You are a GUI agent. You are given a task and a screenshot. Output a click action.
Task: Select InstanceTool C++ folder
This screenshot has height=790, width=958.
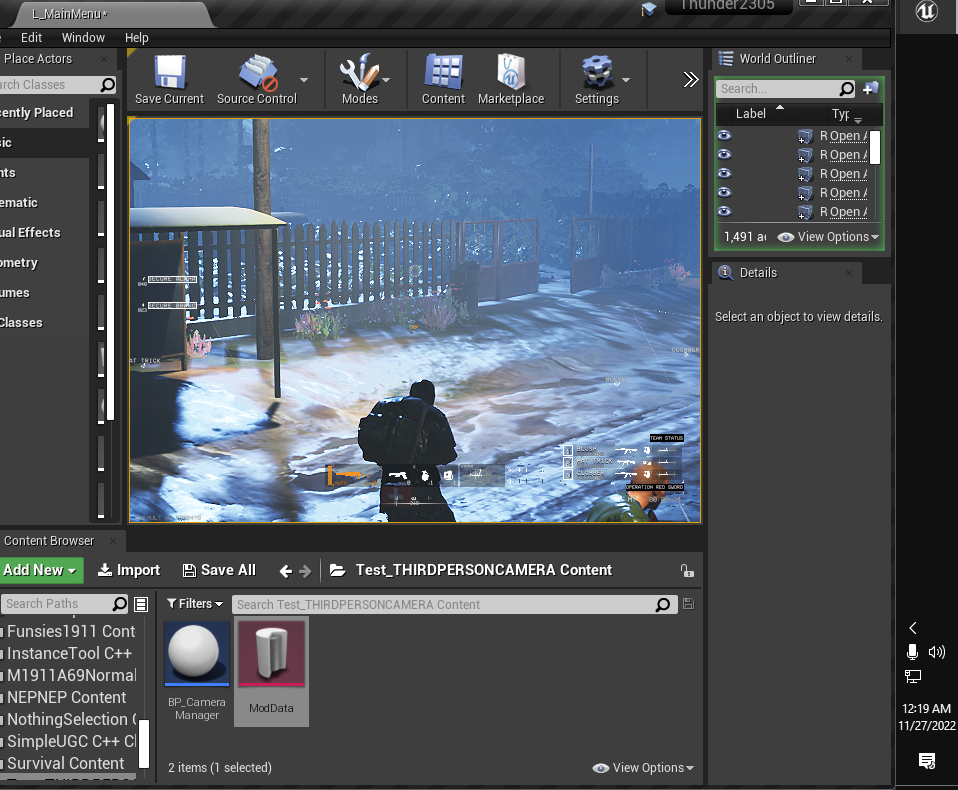tap(69, 653)
